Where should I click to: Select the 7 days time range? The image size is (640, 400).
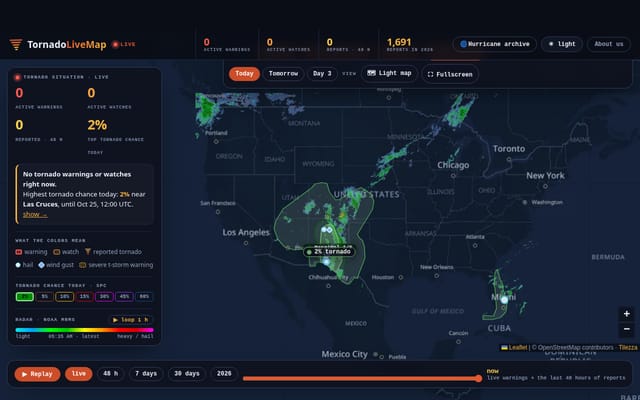[146, 373]
